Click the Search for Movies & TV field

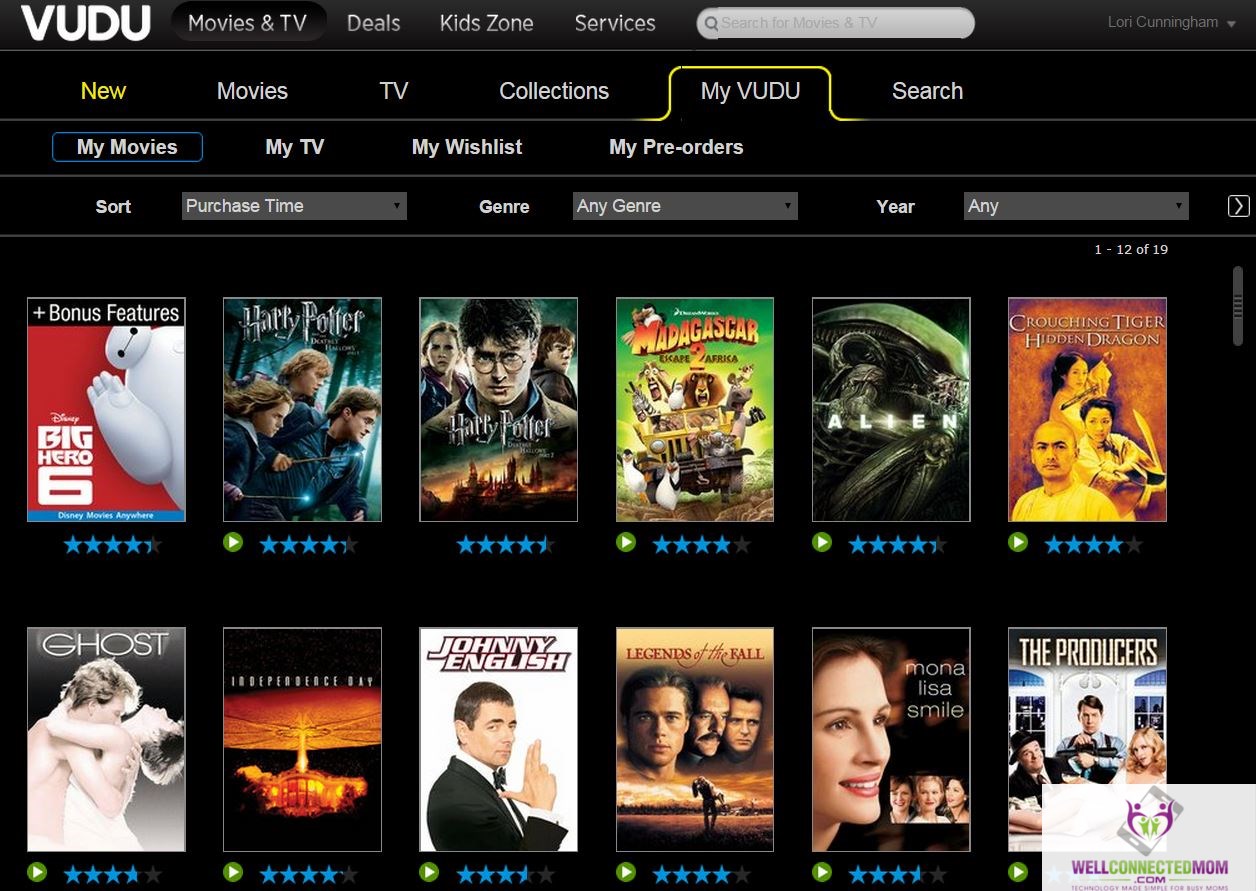pos(835,23)
